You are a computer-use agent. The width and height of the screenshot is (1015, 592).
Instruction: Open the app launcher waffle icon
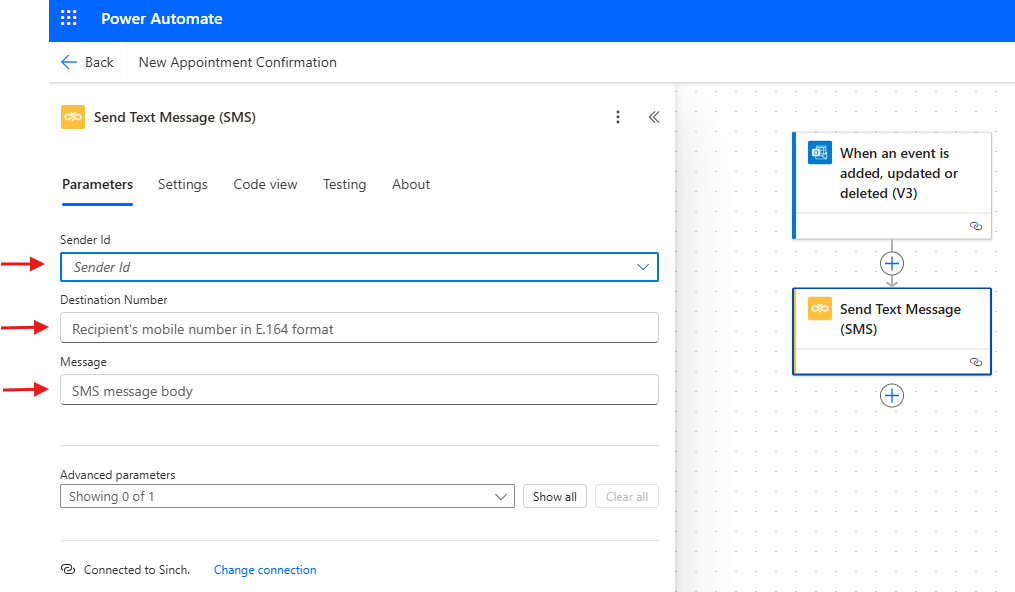pyautogui.click(x=69, y=18)
